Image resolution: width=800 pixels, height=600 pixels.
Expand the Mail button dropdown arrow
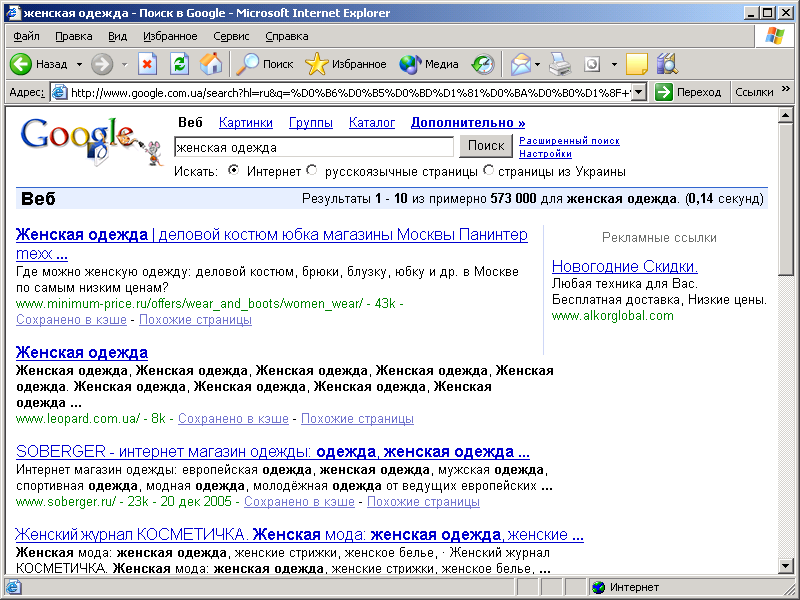537,64
